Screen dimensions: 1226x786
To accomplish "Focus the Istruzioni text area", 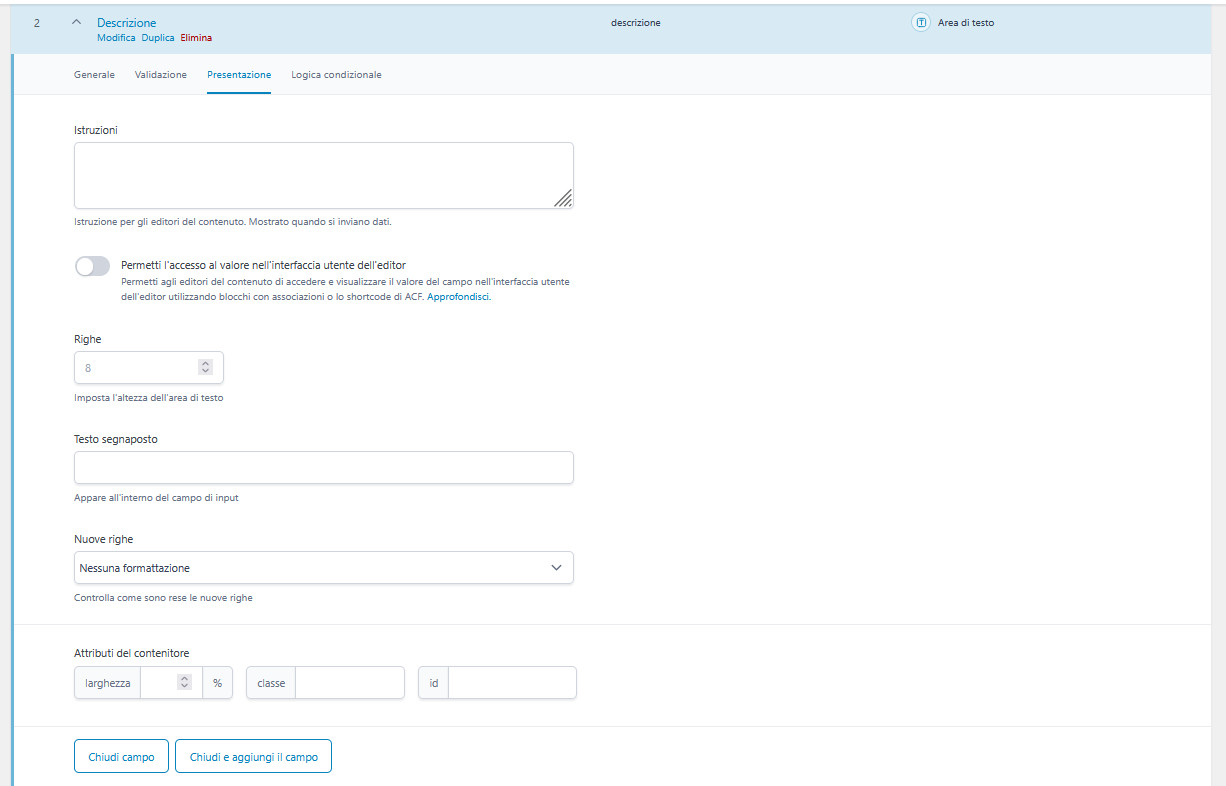I will tap(324, 175).
